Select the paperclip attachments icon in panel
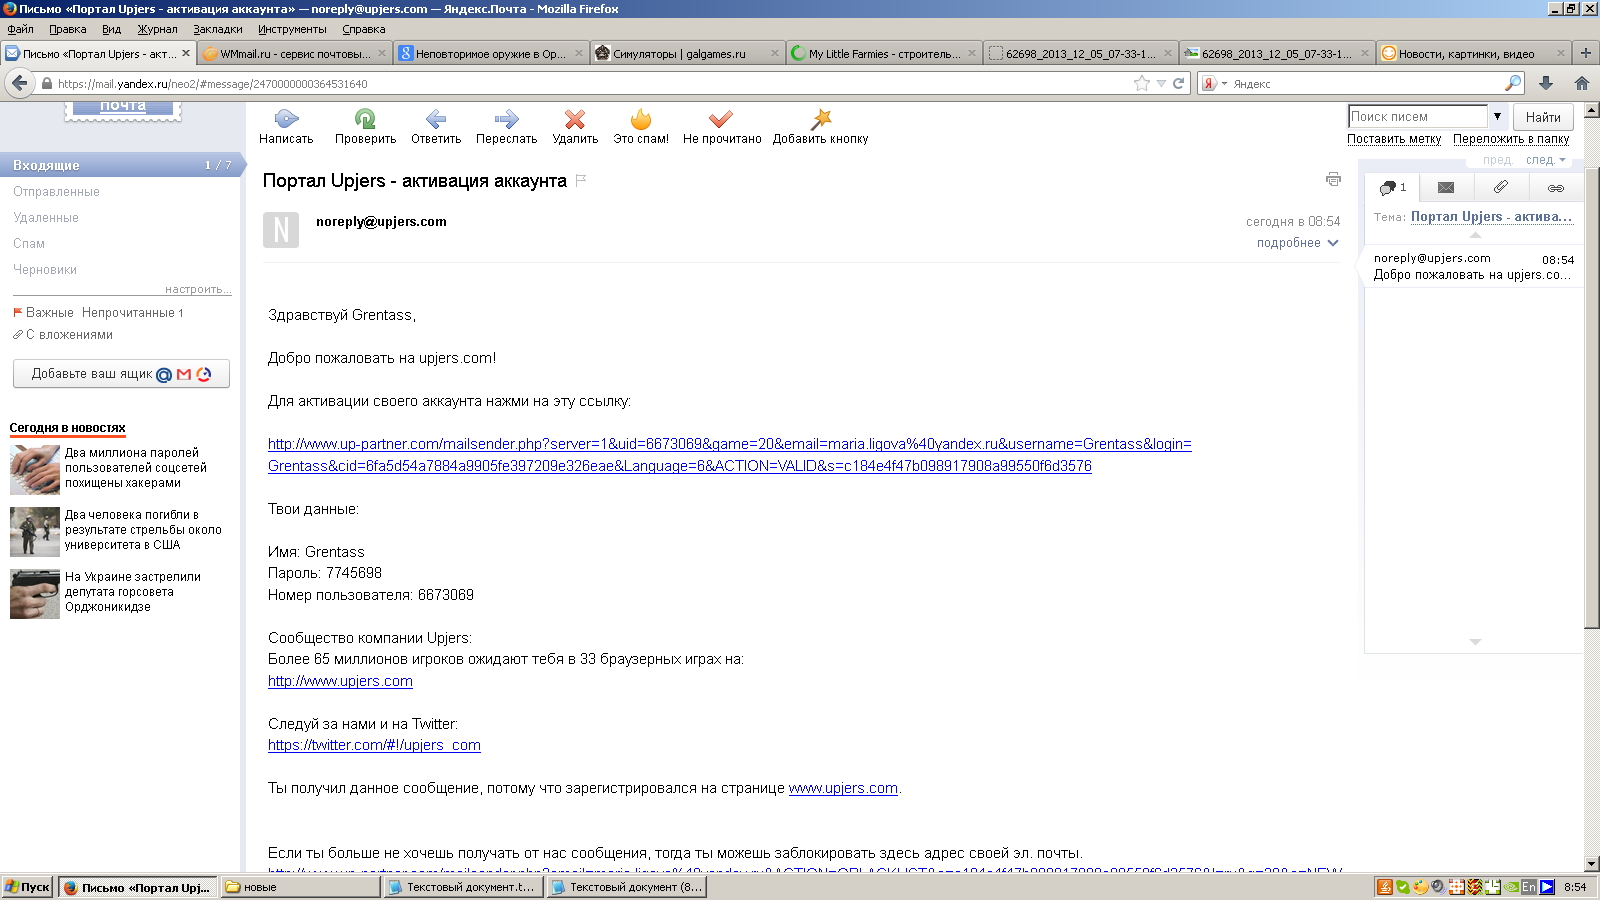The height and width of the screenshot is (900, 1600). [1501, 187]
